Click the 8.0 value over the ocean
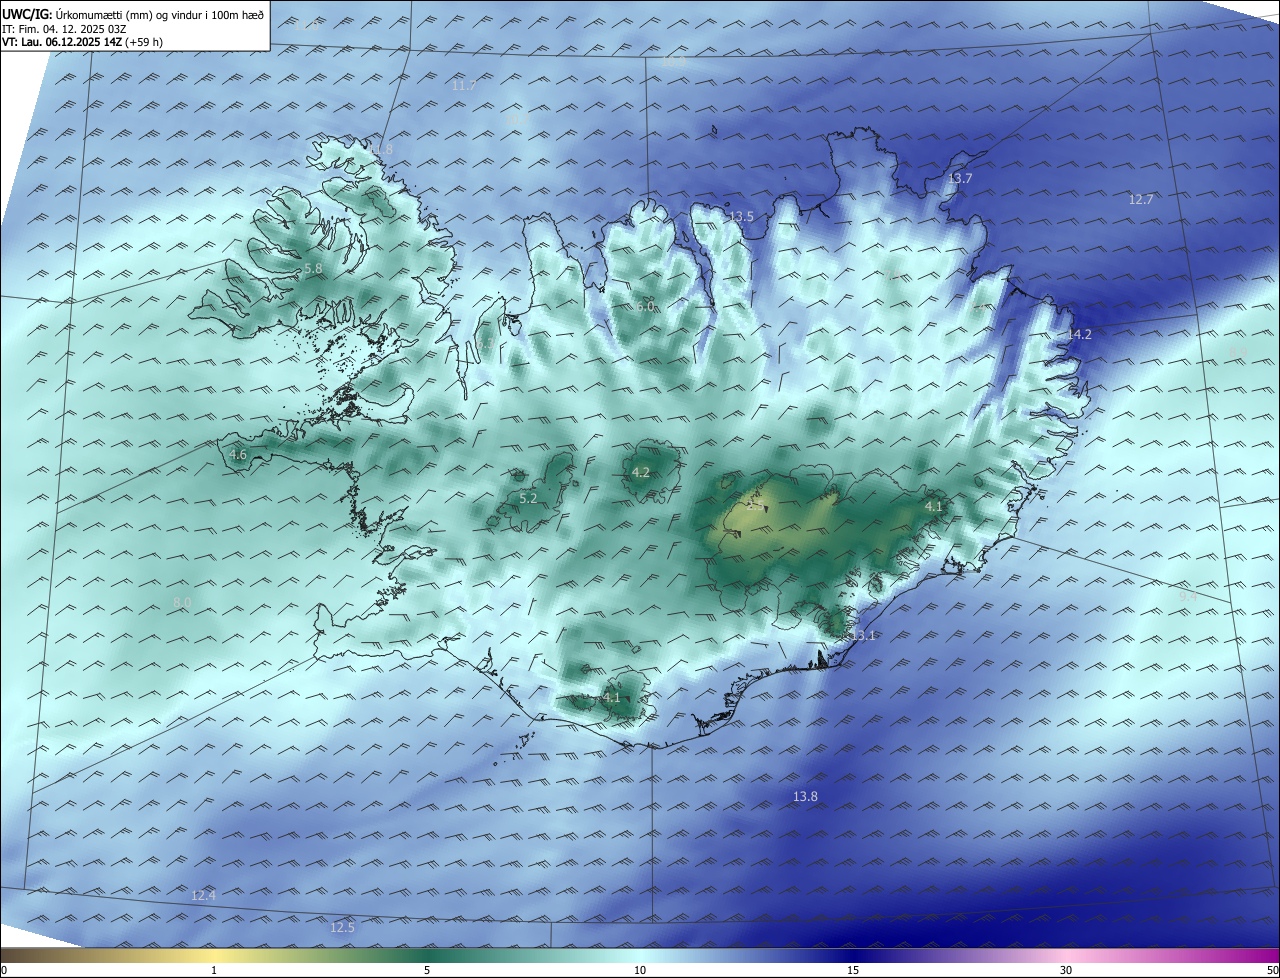1280x978 pixels. pyautogui.click(x=182, y=602)
